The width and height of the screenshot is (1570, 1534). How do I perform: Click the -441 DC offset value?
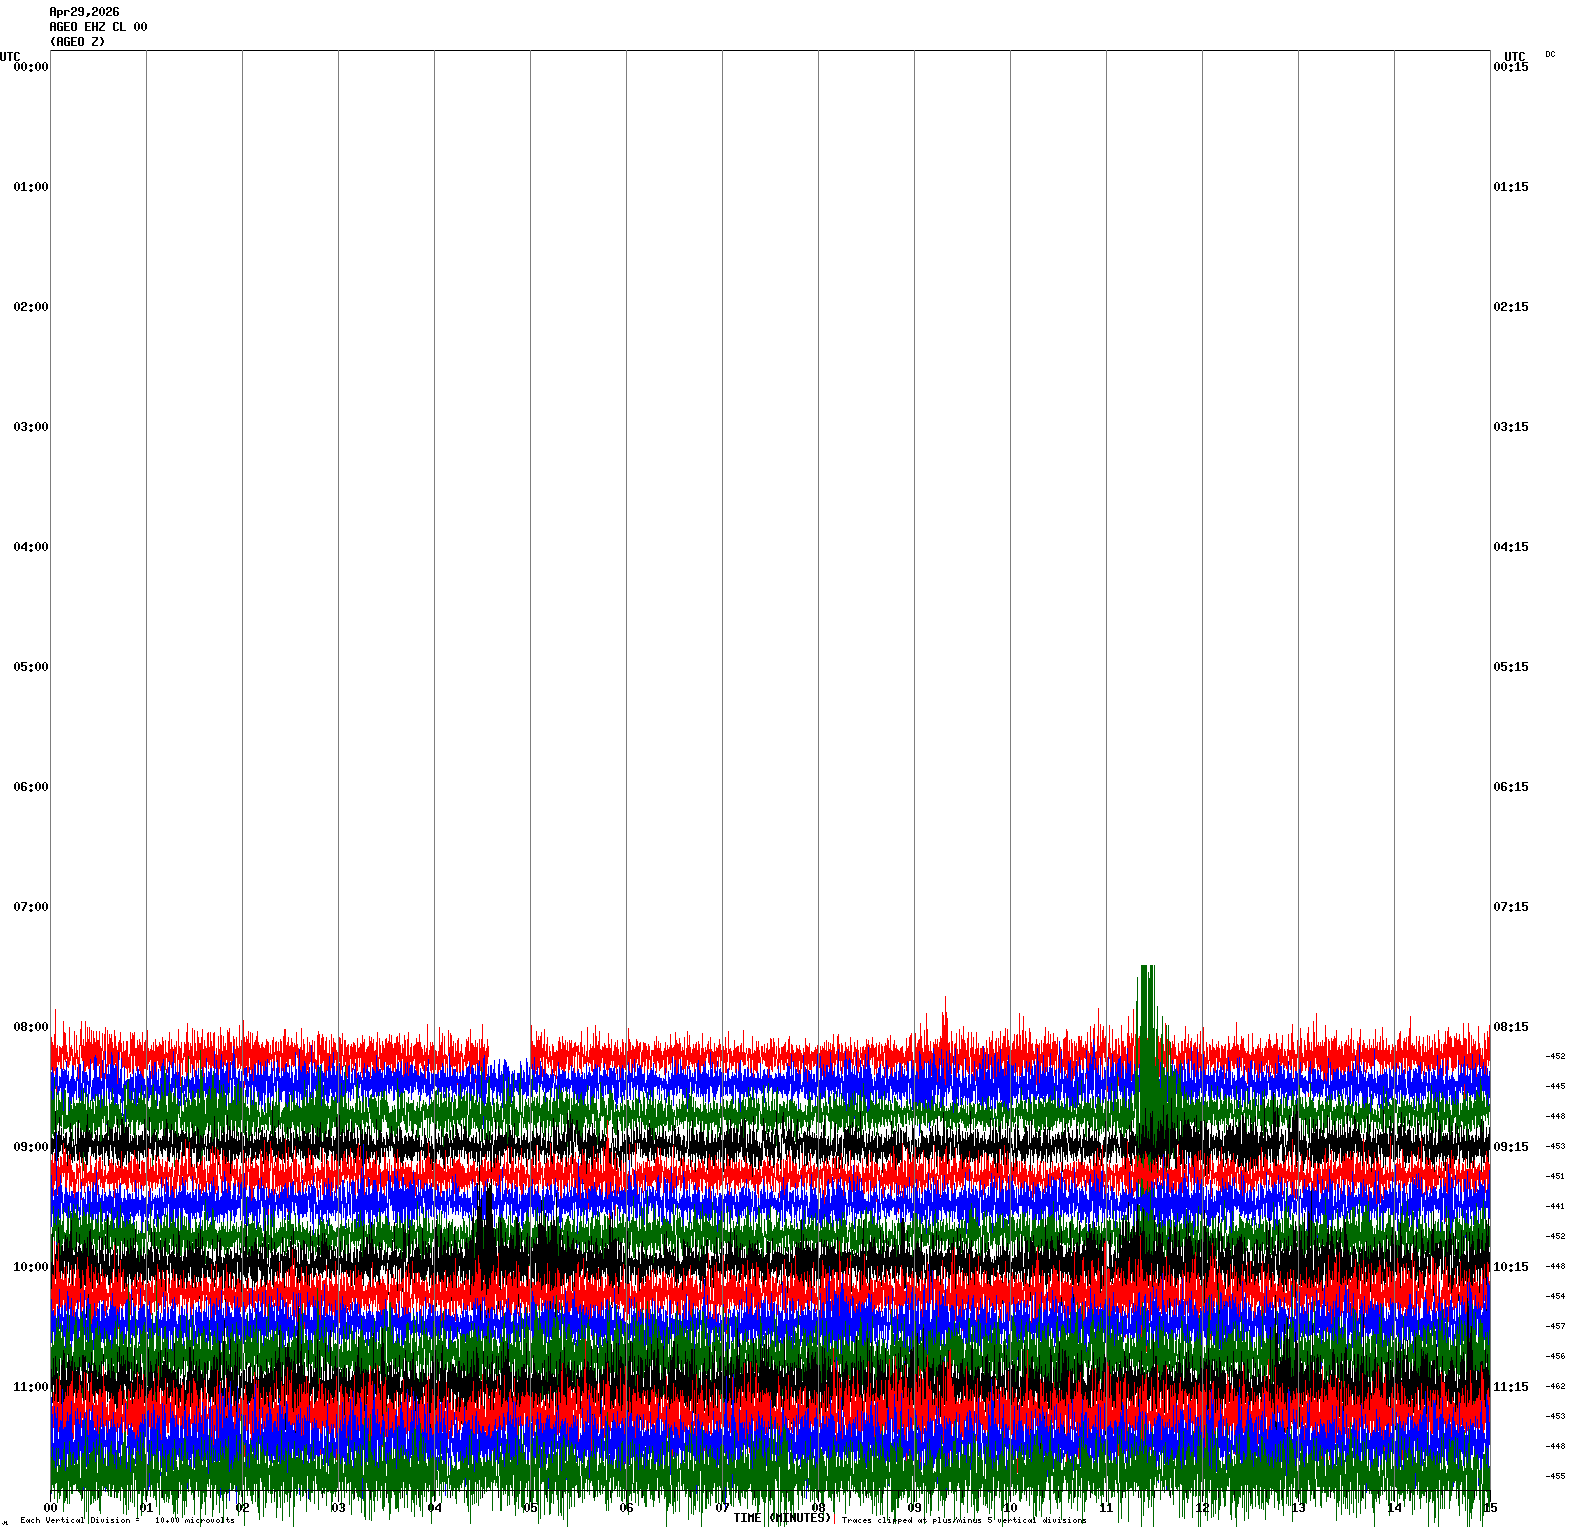pos(1555,1206)
